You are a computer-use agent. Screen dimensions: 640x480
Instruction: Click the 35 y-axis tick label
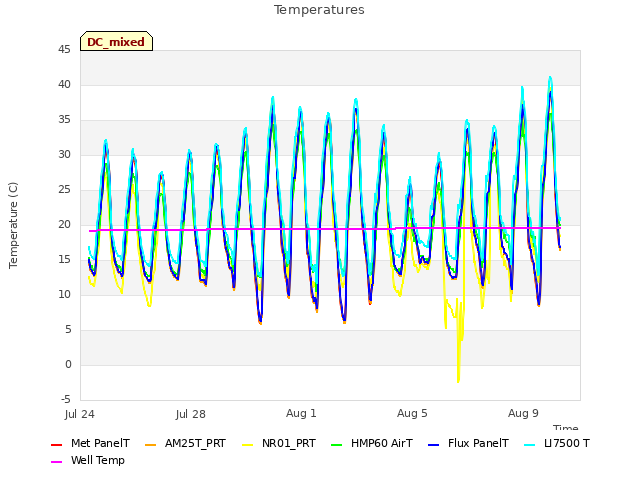(x=64, y=120)
